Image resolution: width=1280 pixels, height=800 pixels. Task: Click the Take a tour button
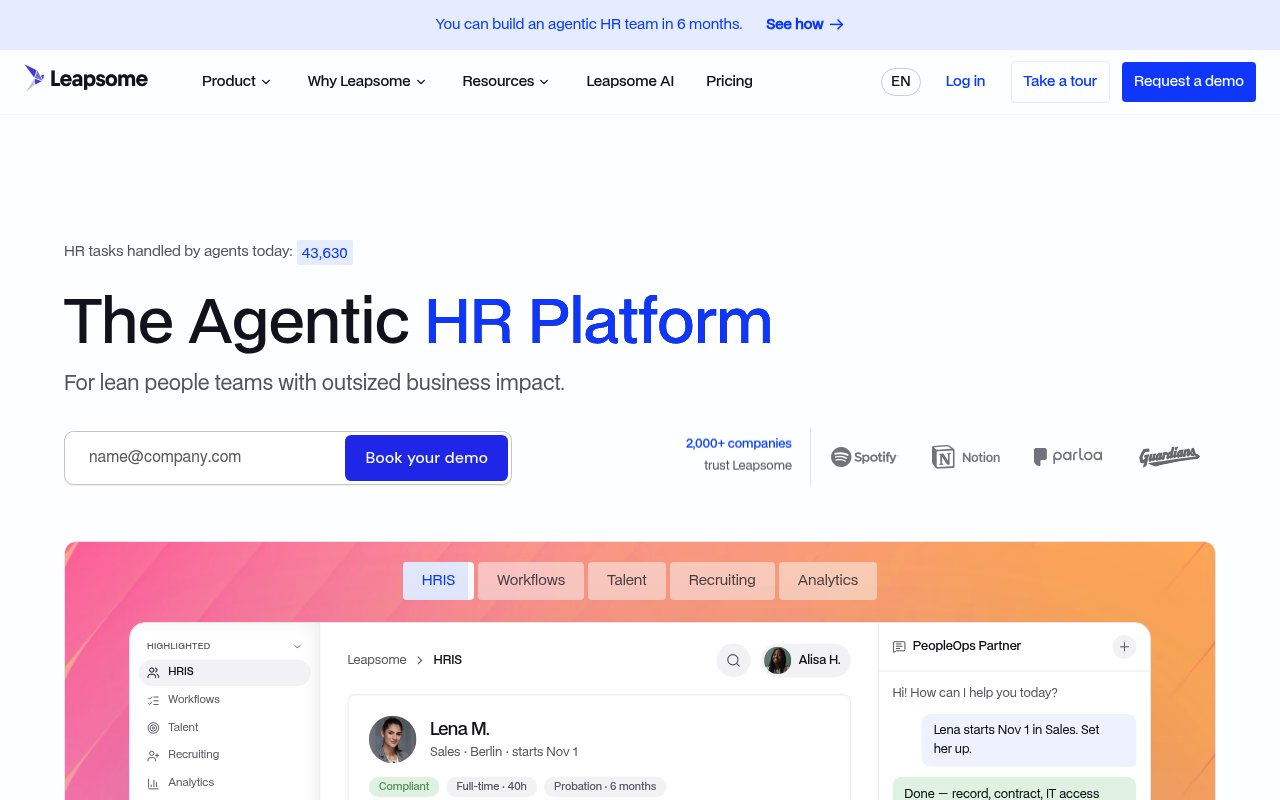(1060, 82)
